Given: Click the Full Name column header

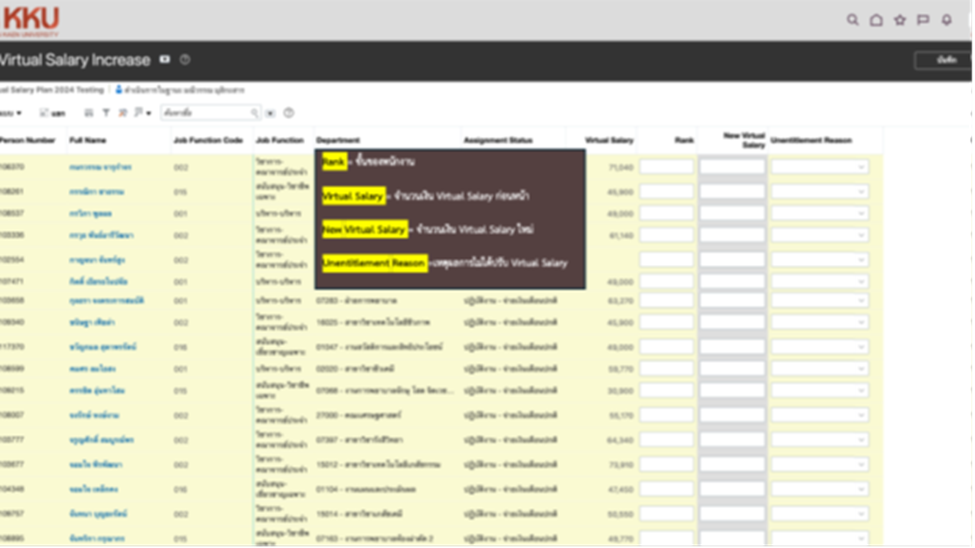Looking at the screenshot, I should tap(88, 141).
